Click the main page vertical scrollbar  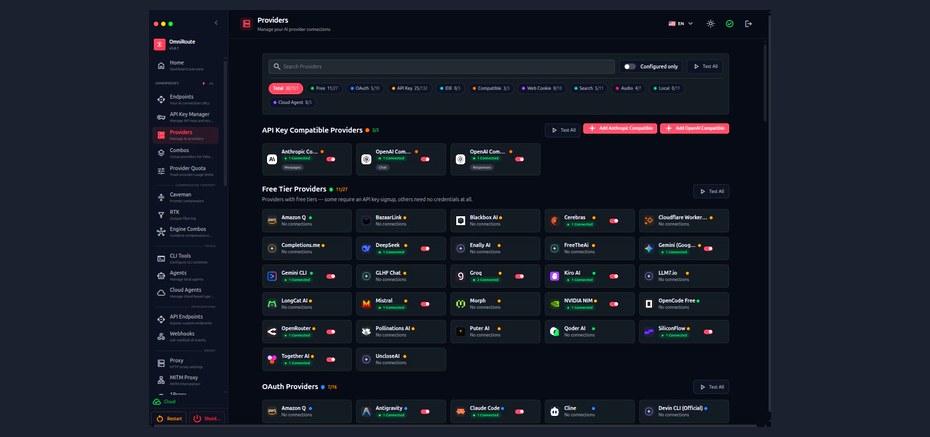(x=765, y=83)
